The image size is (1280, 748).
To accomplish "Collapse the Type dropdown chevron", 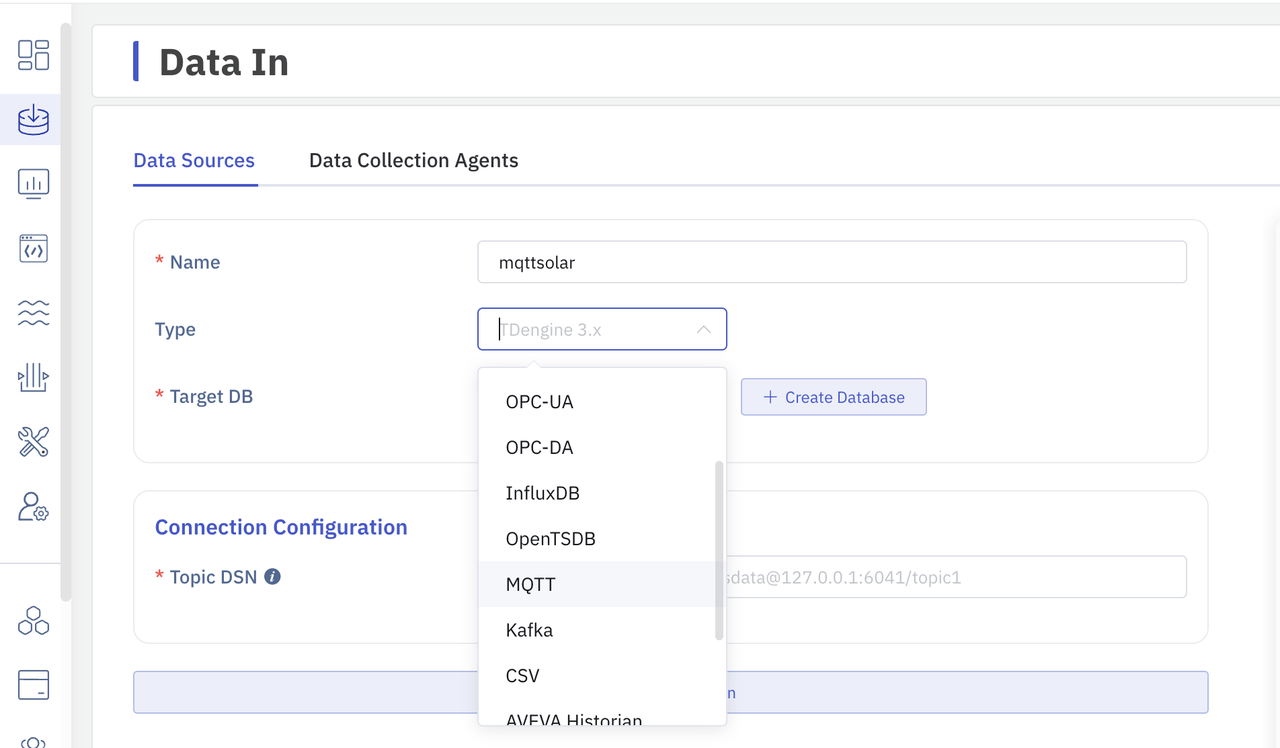I will [x=704, y=329].
